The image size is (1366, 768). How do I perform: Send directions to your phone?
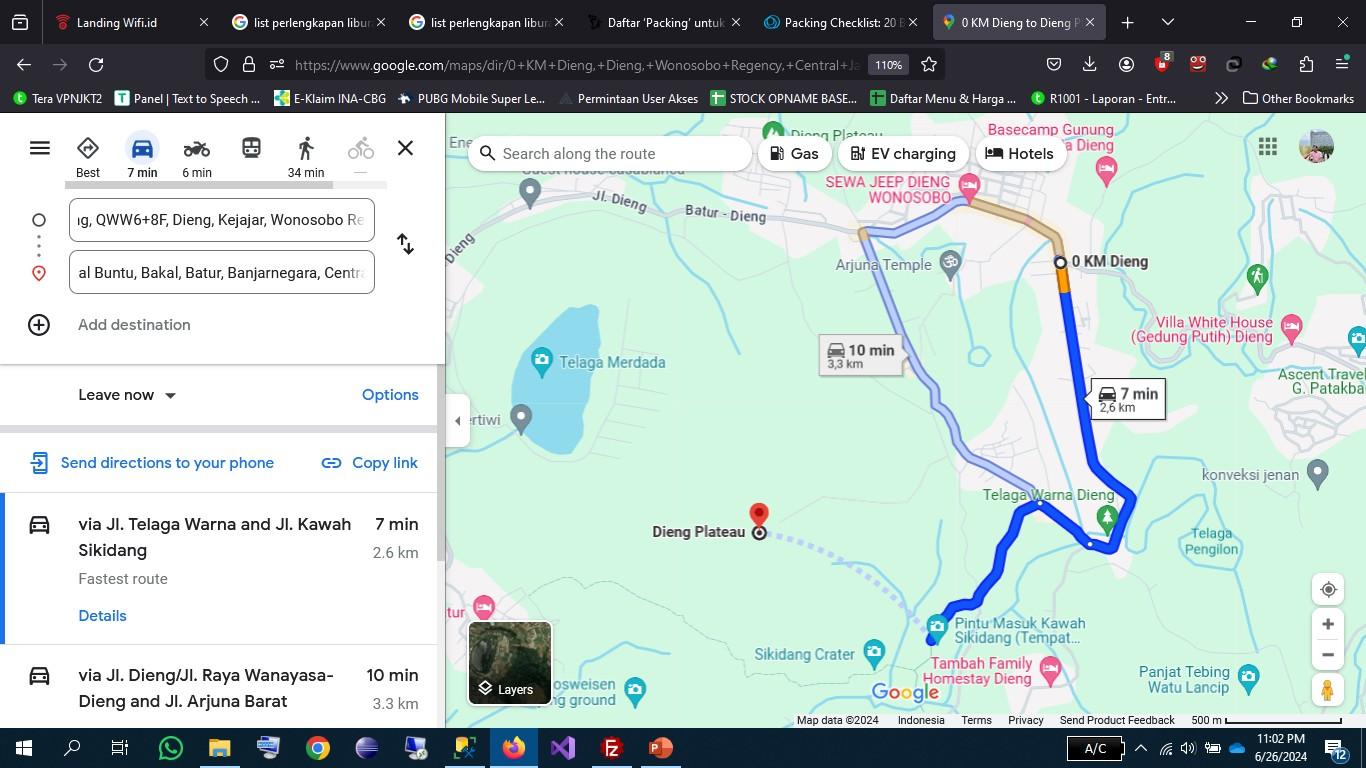[x=152, y=463]
